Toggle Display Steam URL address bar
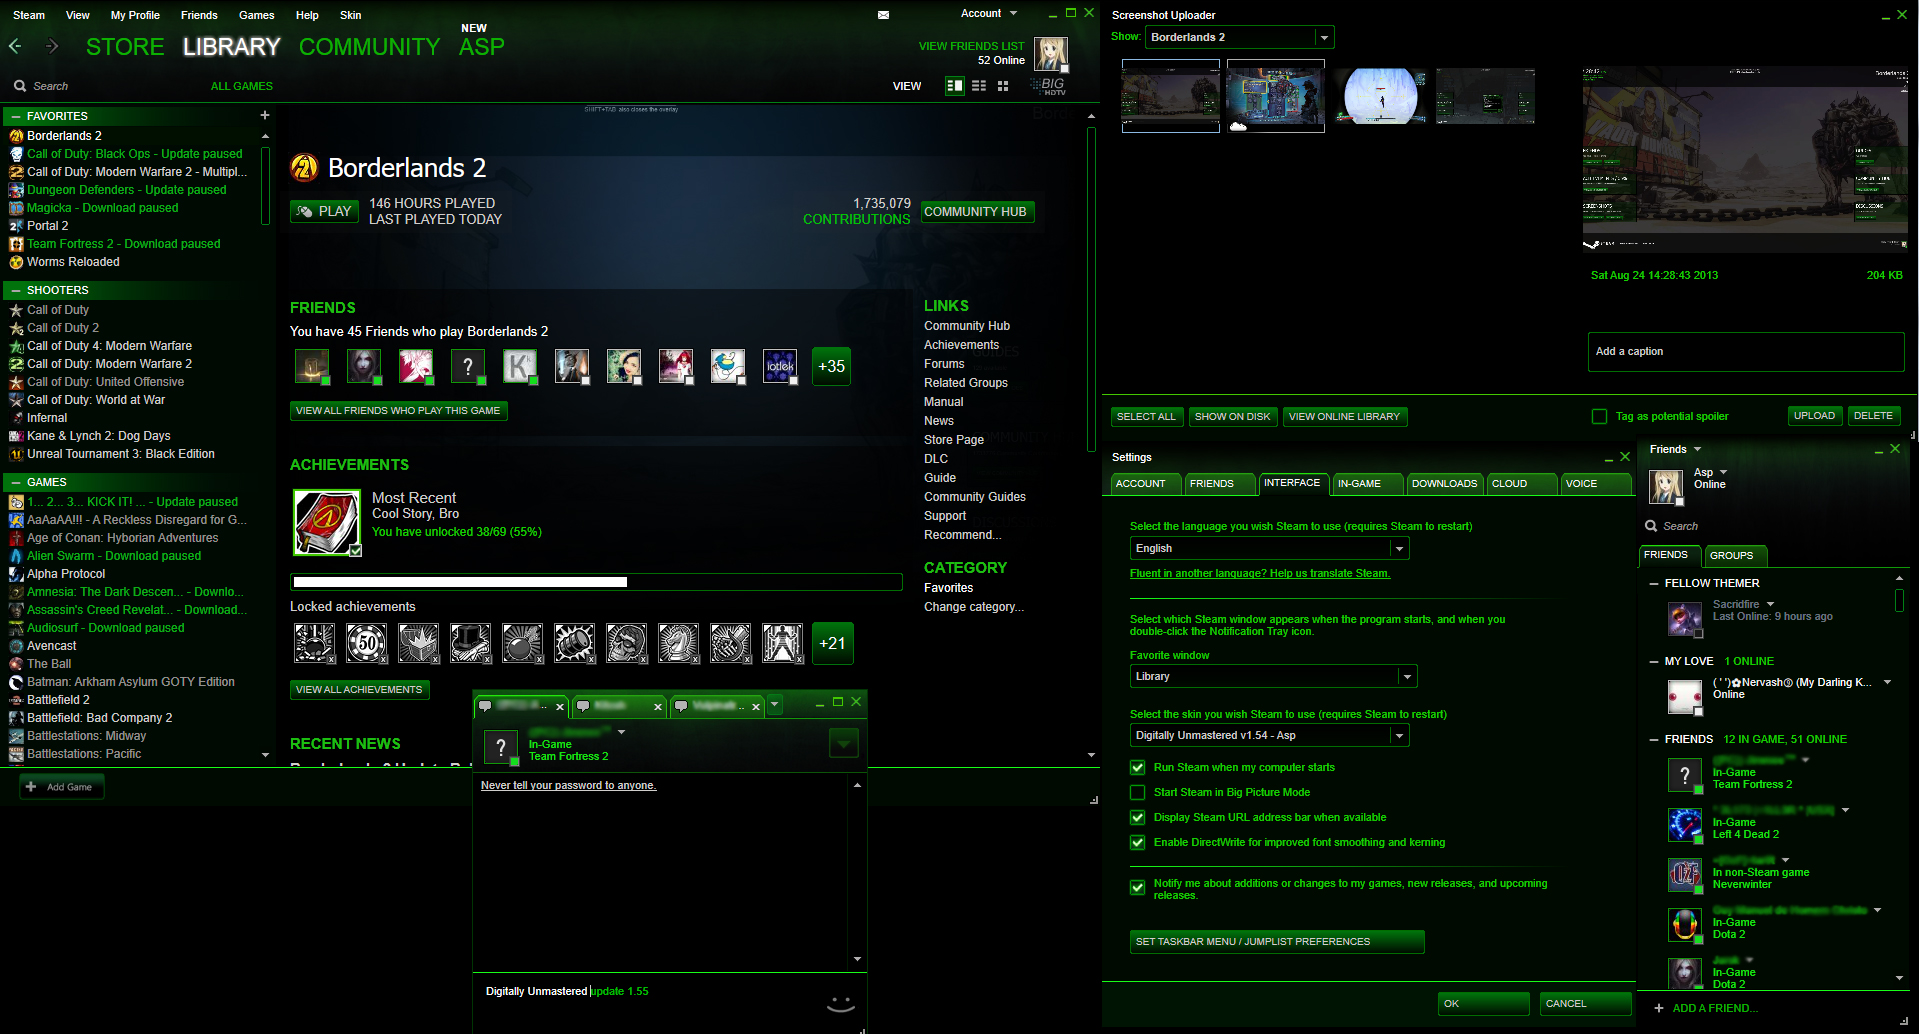The image size is (1919, 1034). [1137, 818]
